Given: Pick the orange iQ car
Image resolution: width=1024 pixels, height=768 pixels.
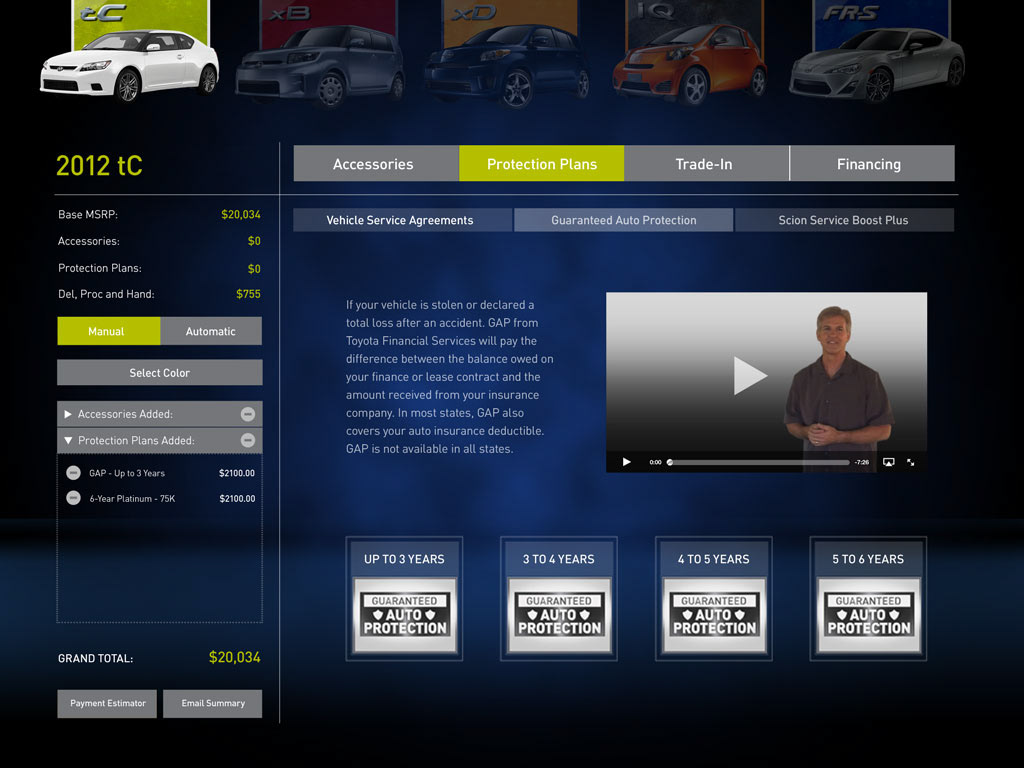Looking at the screenshot, I should point(690,64).
